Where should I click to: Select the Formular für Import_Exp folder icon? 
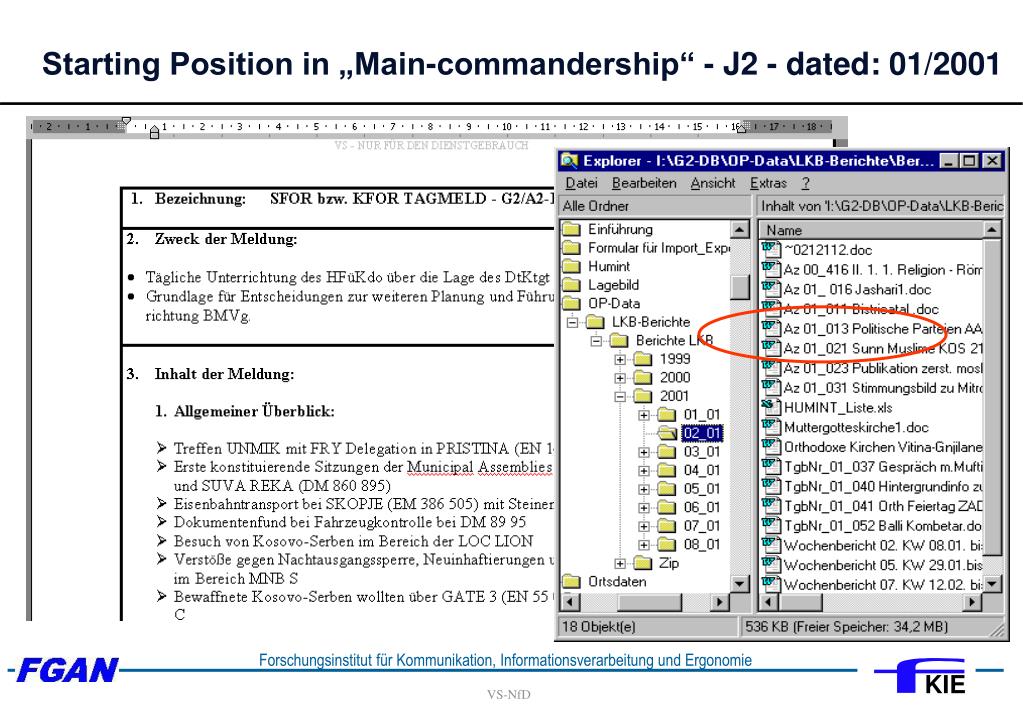point(572,248)
